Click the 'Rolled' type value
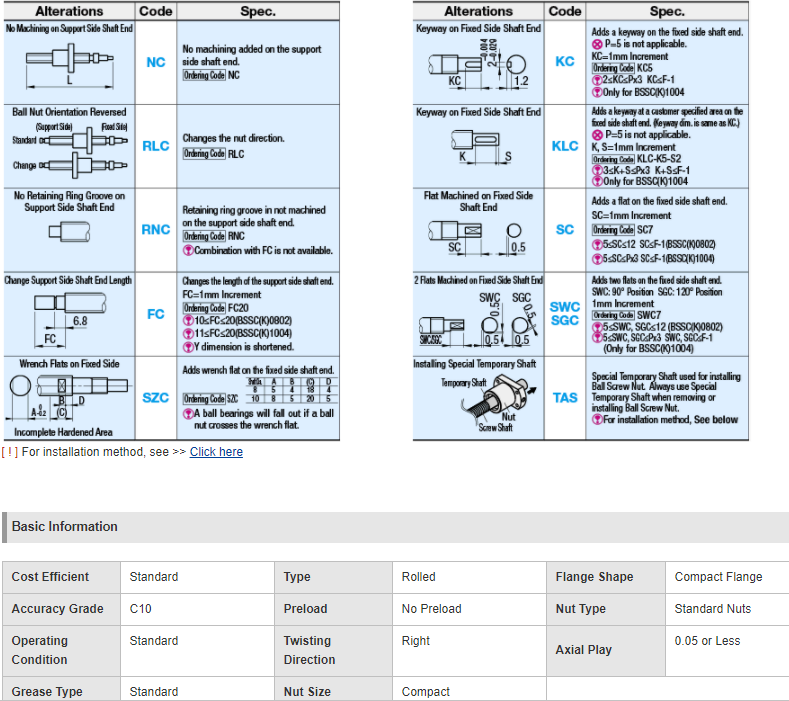The height and width of the screenshot is (701, 789). (418, 577)
